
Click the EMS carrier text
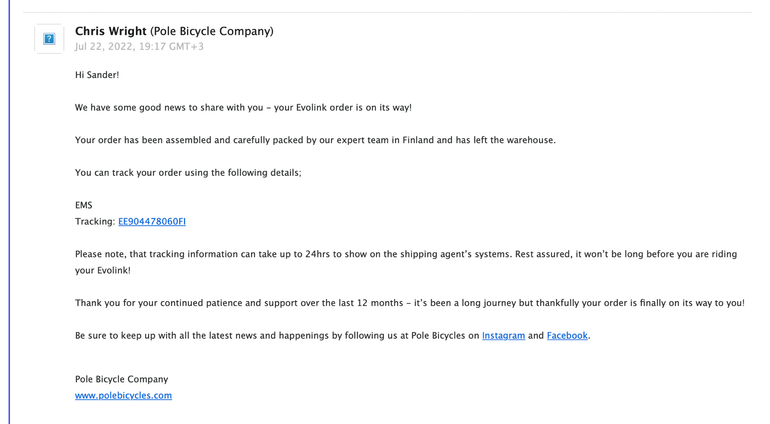[84, 205]
